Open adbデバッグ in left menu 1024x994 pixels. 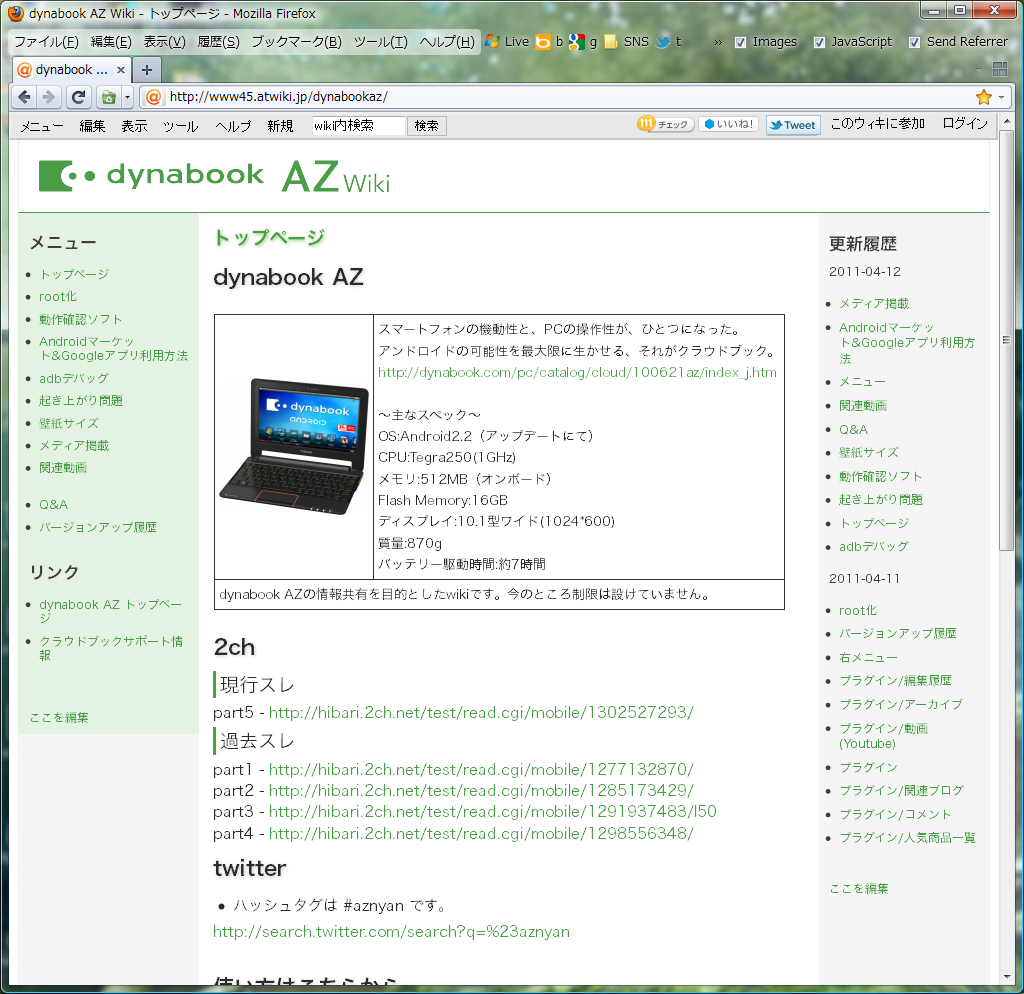[74, 378]
